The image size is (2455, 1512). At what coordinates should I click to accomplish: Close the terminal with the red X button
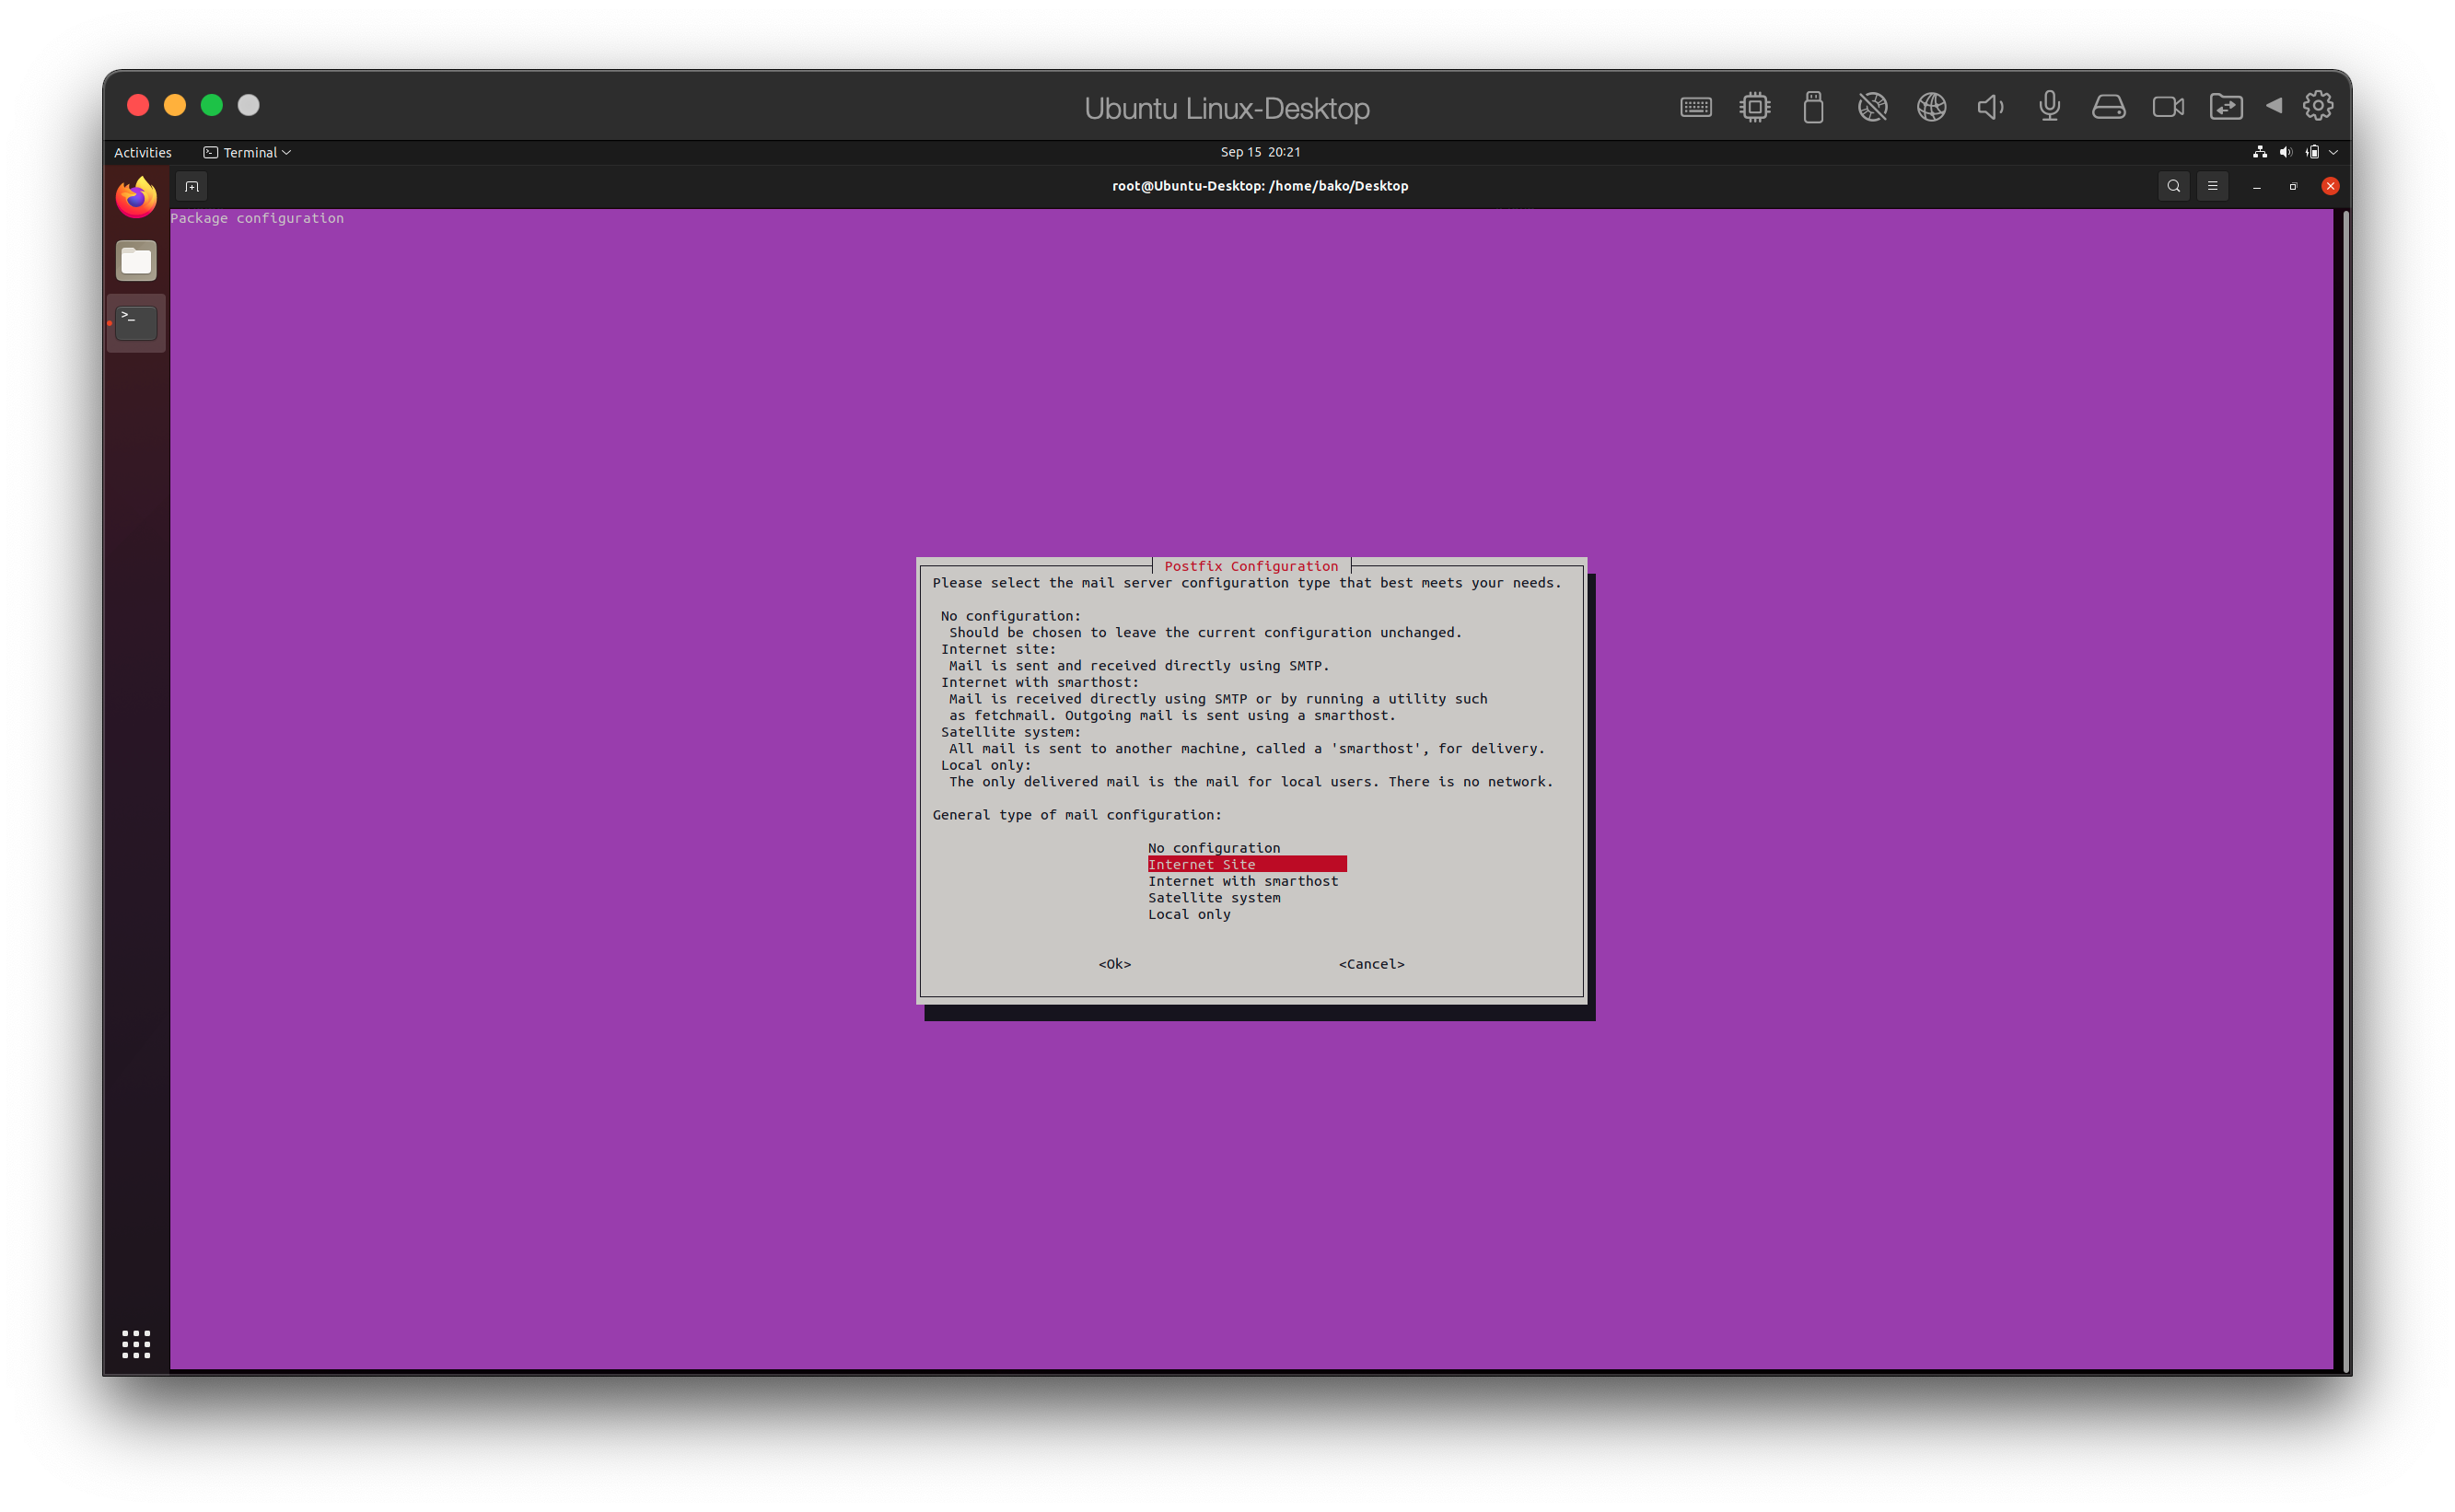[2330, 186]
